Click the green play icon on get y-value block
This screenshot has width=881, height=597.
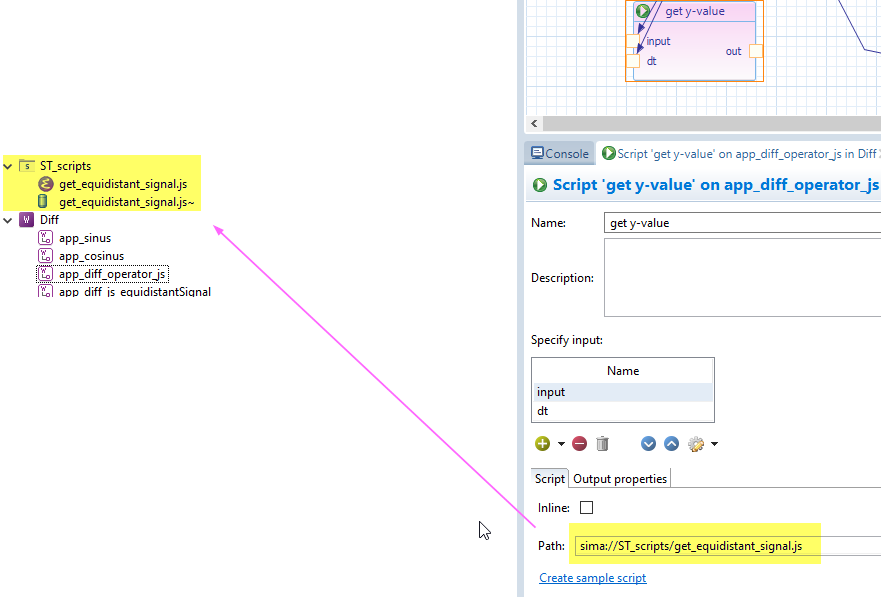click(x=643, y=11)
